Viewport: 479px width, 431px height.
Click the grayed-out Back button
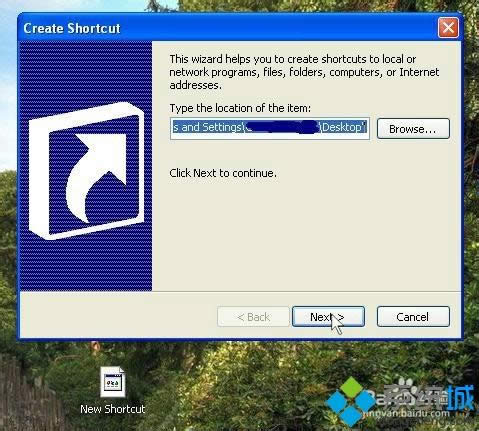point(253,317)
